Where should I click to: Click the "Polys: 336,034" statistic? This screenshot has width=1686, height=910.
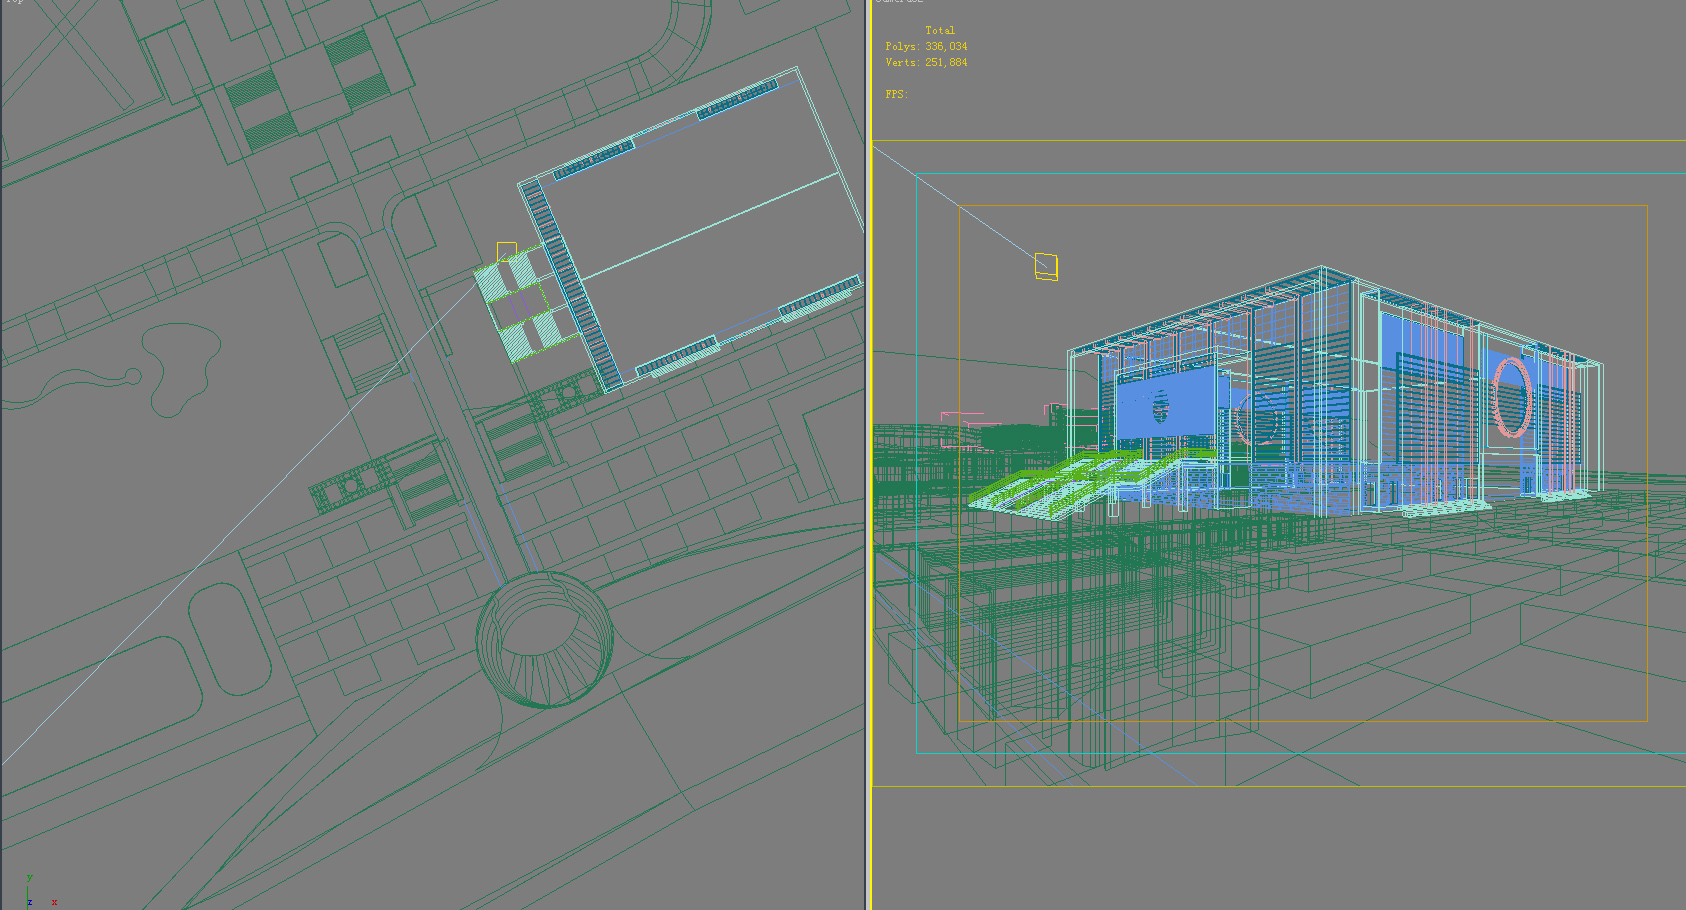pyautogui.click(x=926, y=47)
